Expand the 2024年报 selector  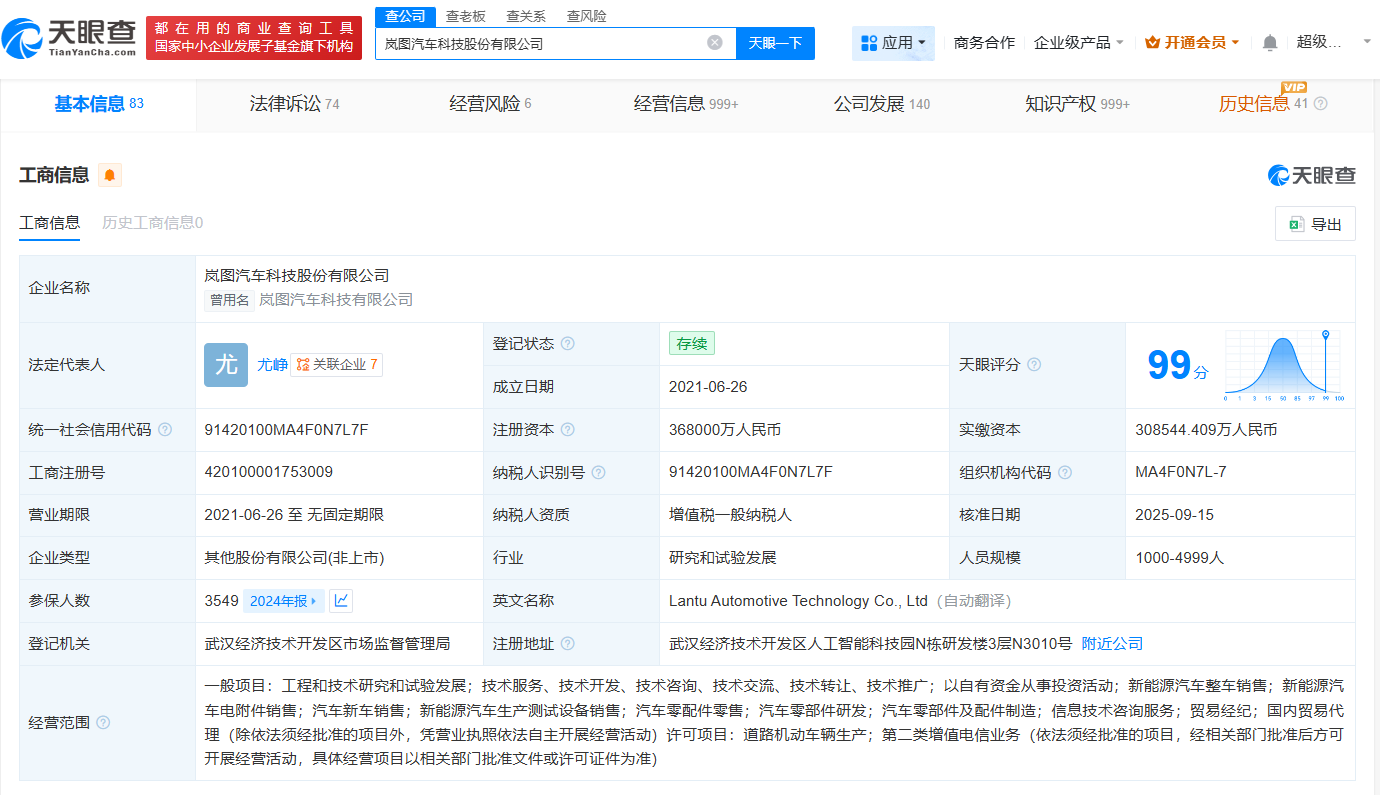click(283, 600)
